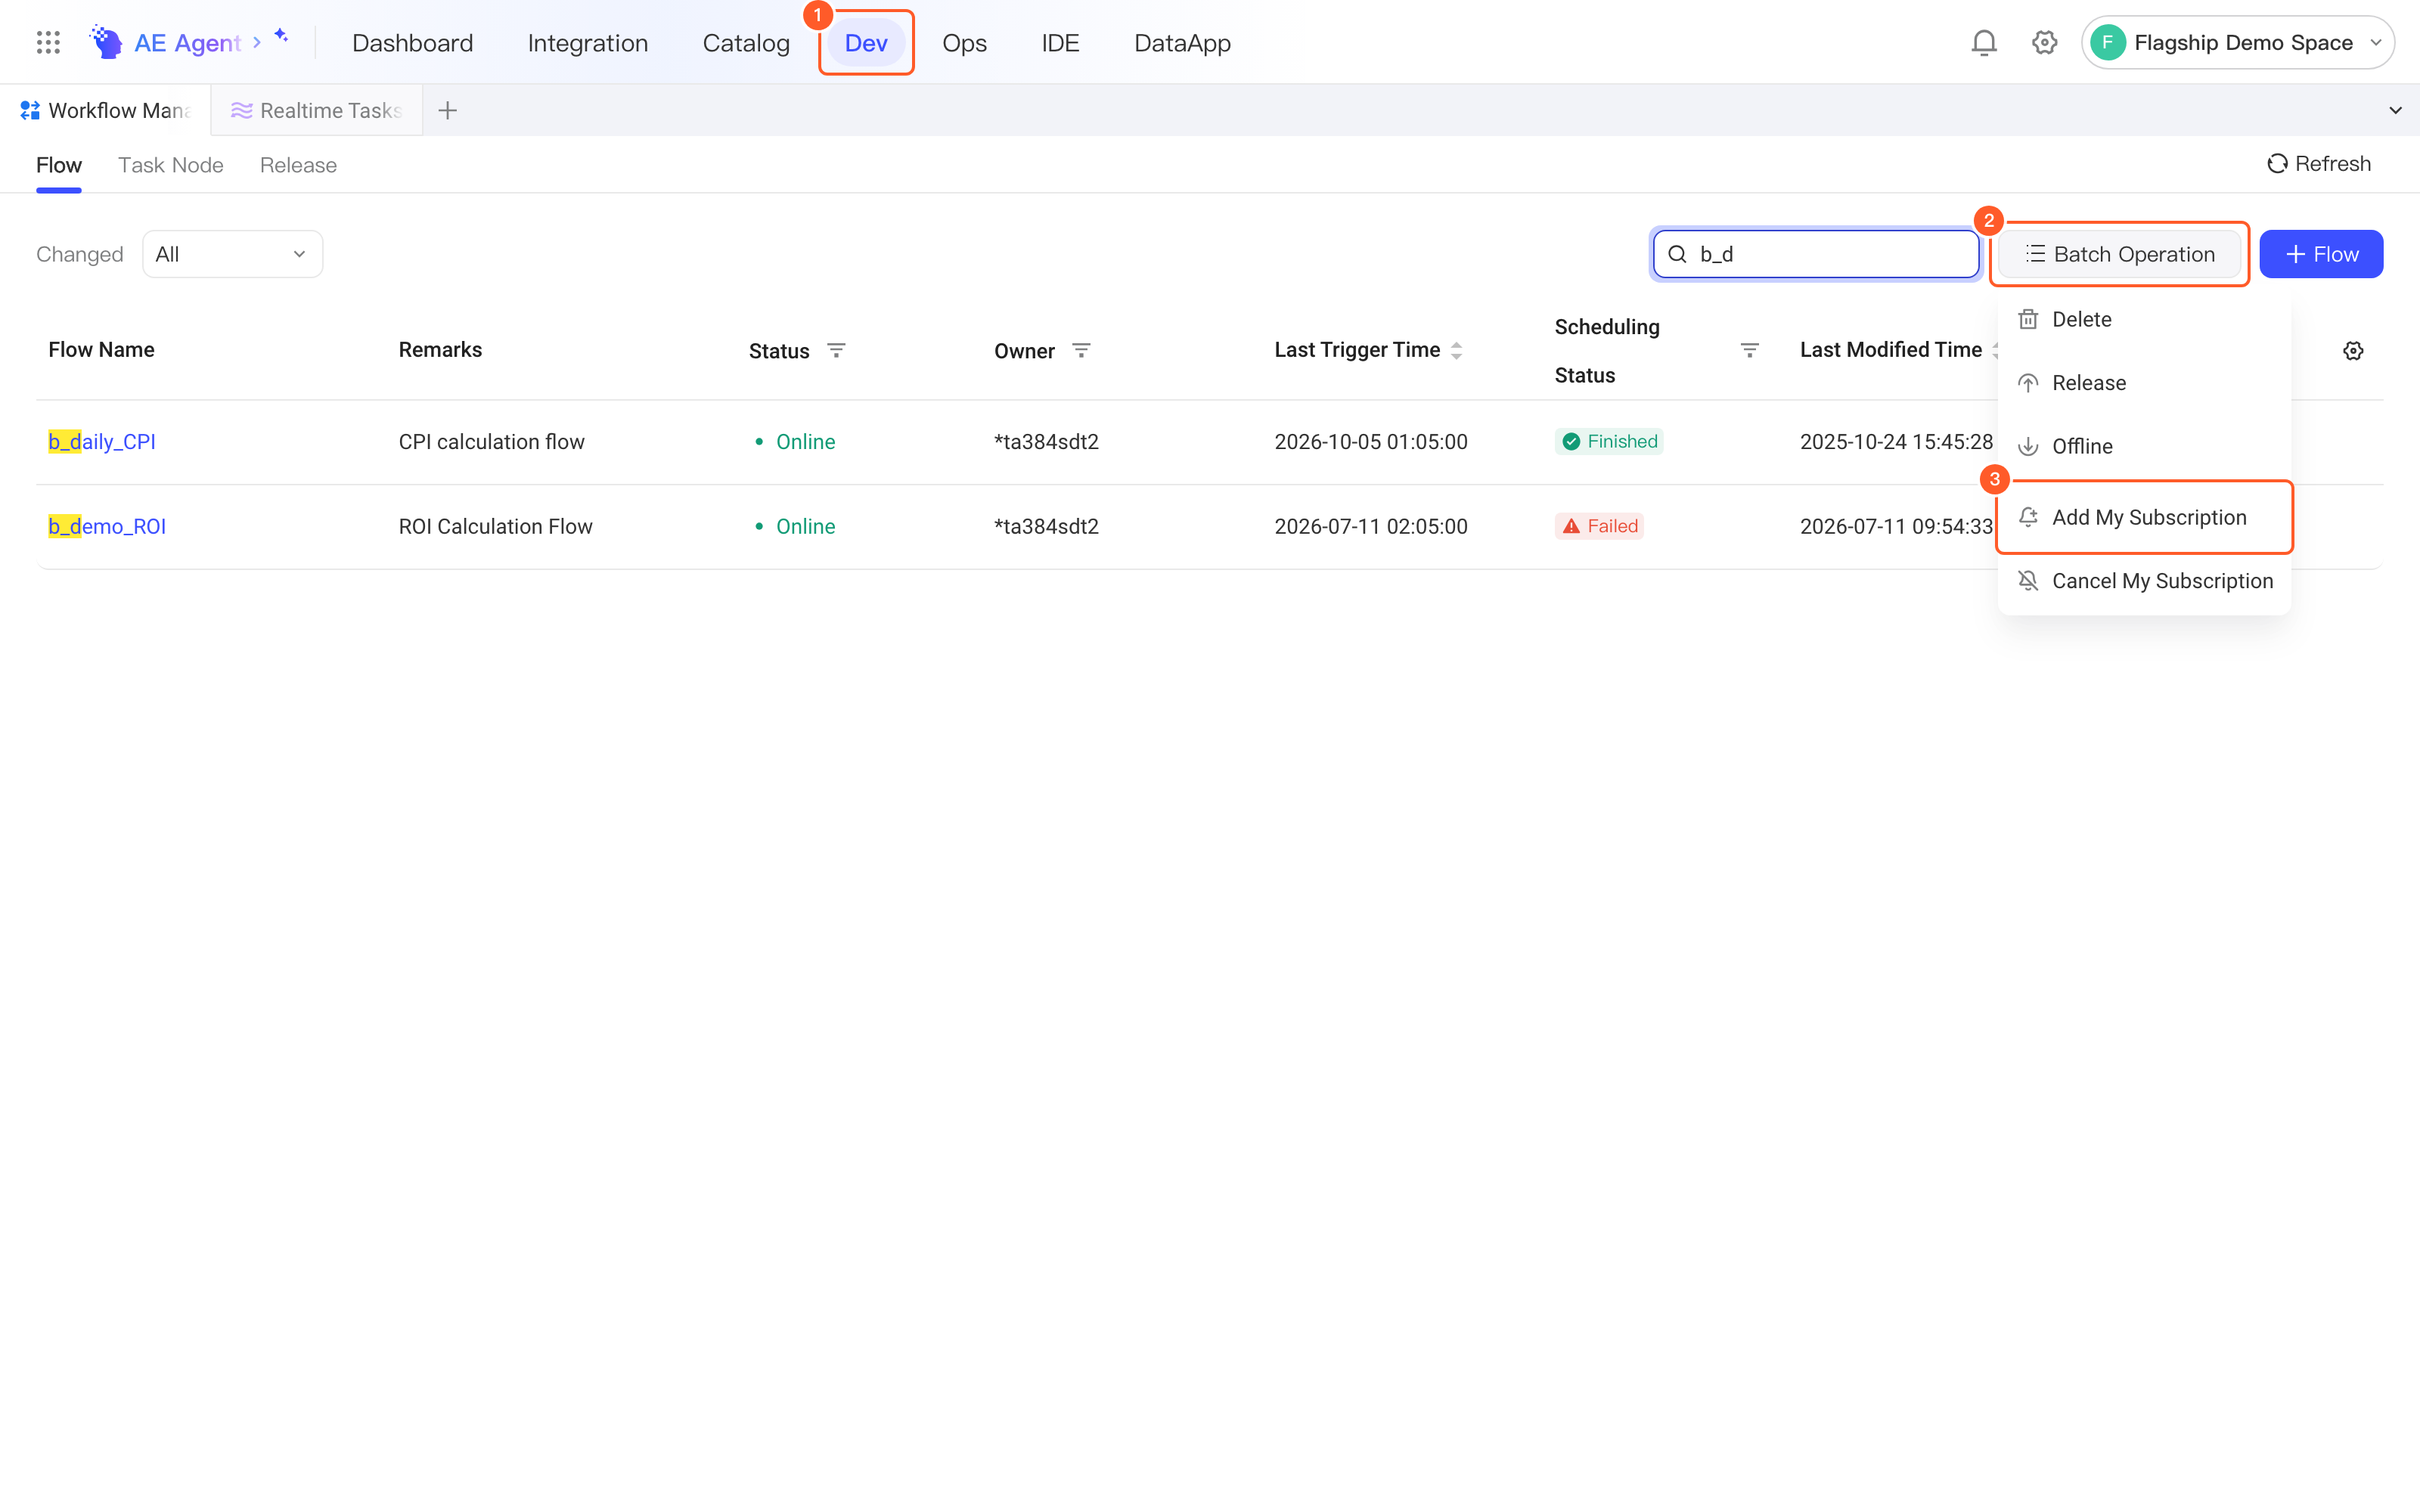Filter the Scheduling Status column
The height and width of the screenshot is (1512, 2420).
click(1749, 350)
